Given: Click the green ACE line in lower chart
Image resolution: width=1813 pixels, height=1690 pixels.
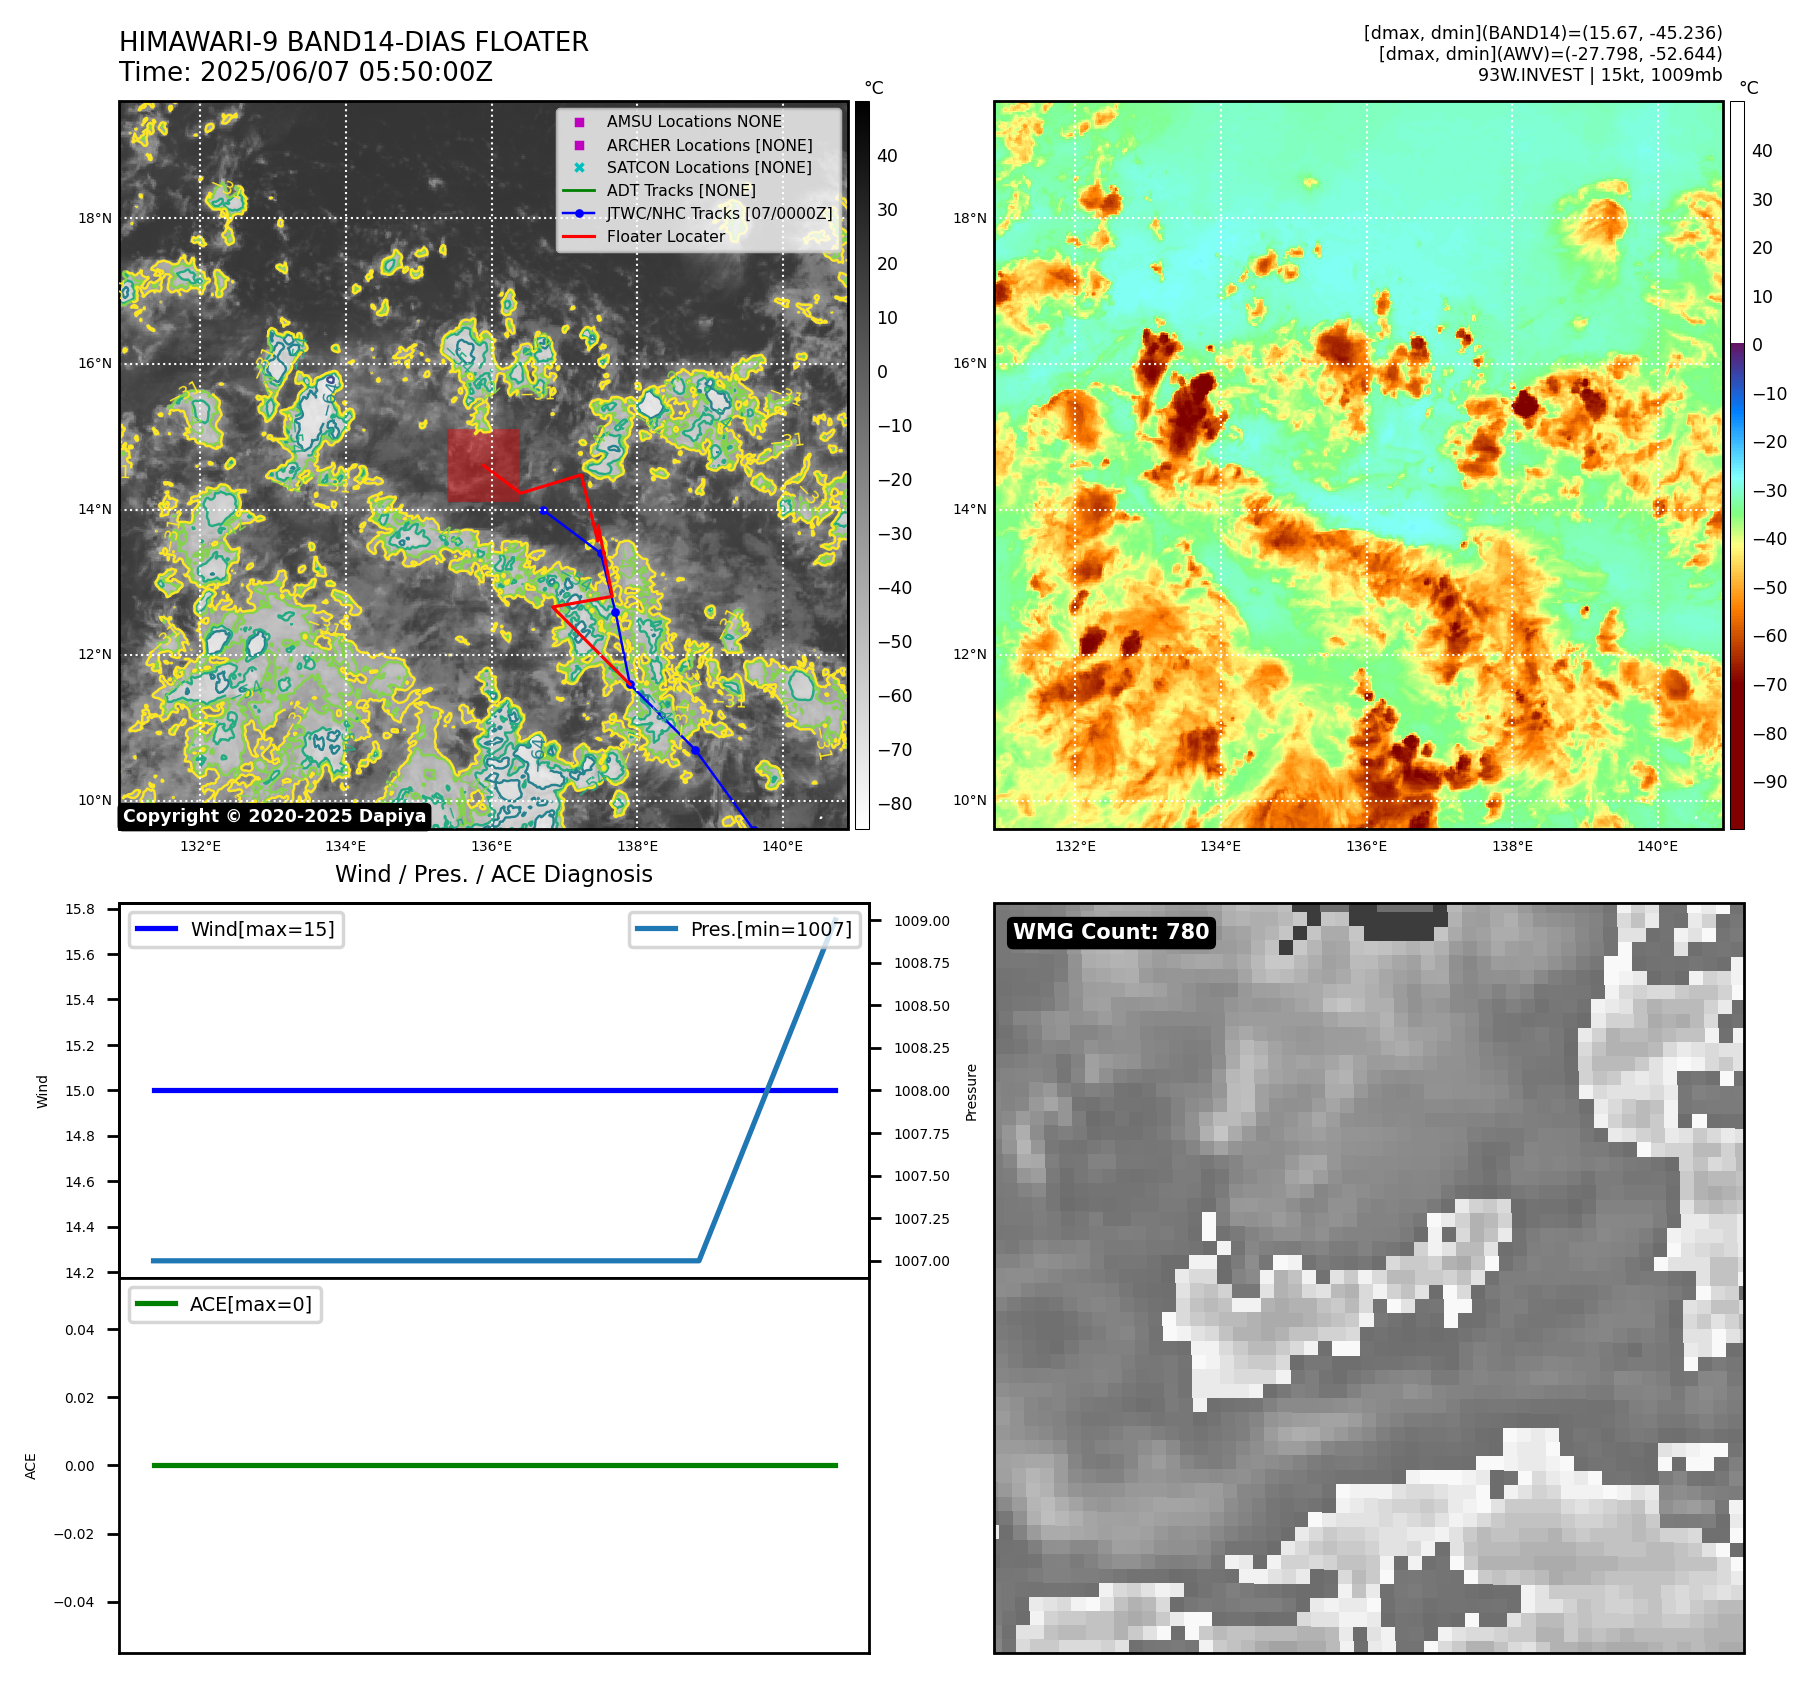Looking at the screenshot, I should point(494,1466).
